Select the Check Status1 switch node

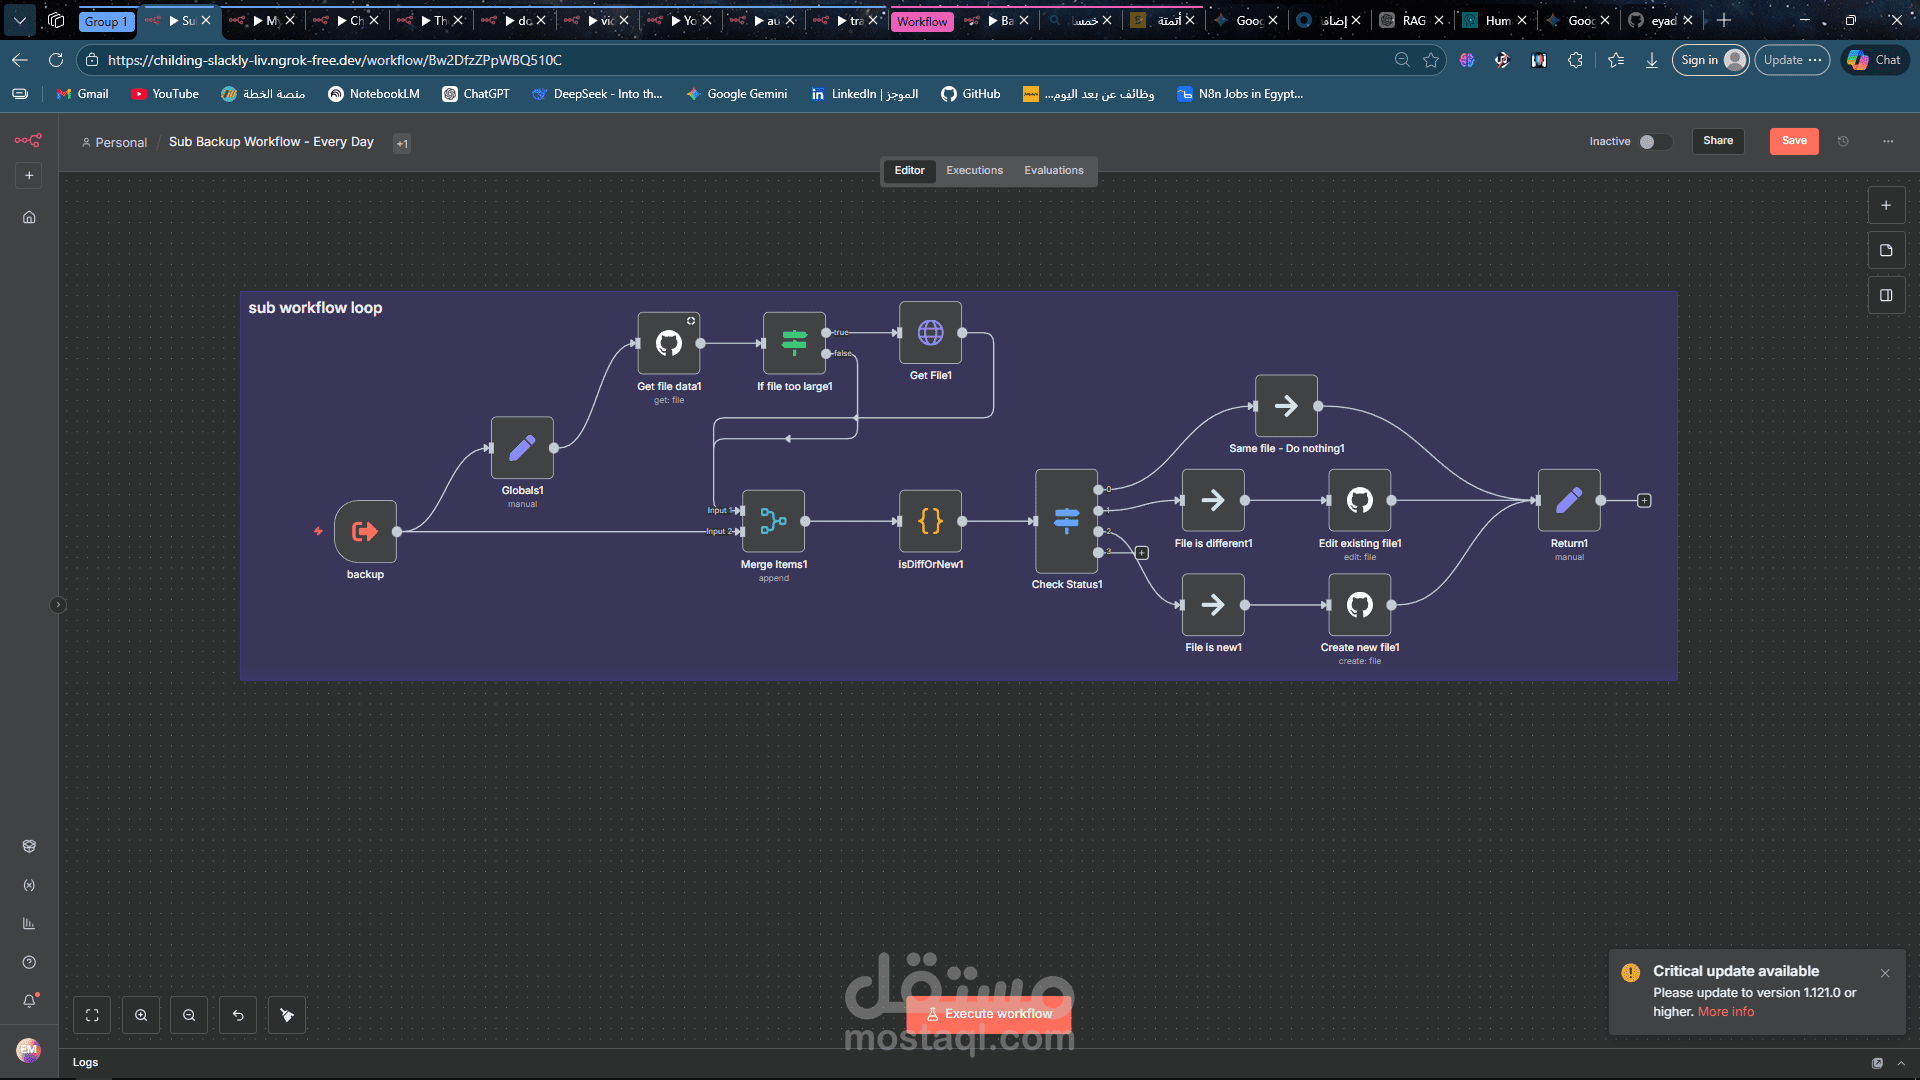(1066, 520)
